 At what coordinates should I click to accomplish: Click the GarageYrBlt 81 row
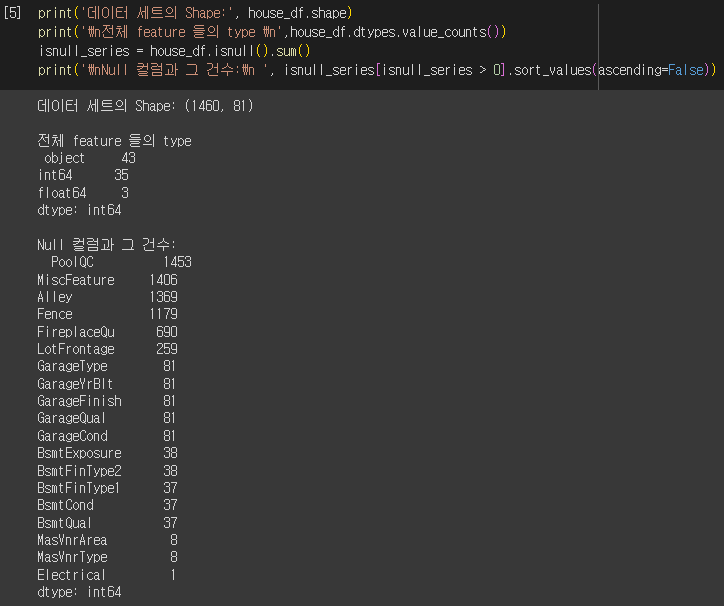[x=107, y=383]
